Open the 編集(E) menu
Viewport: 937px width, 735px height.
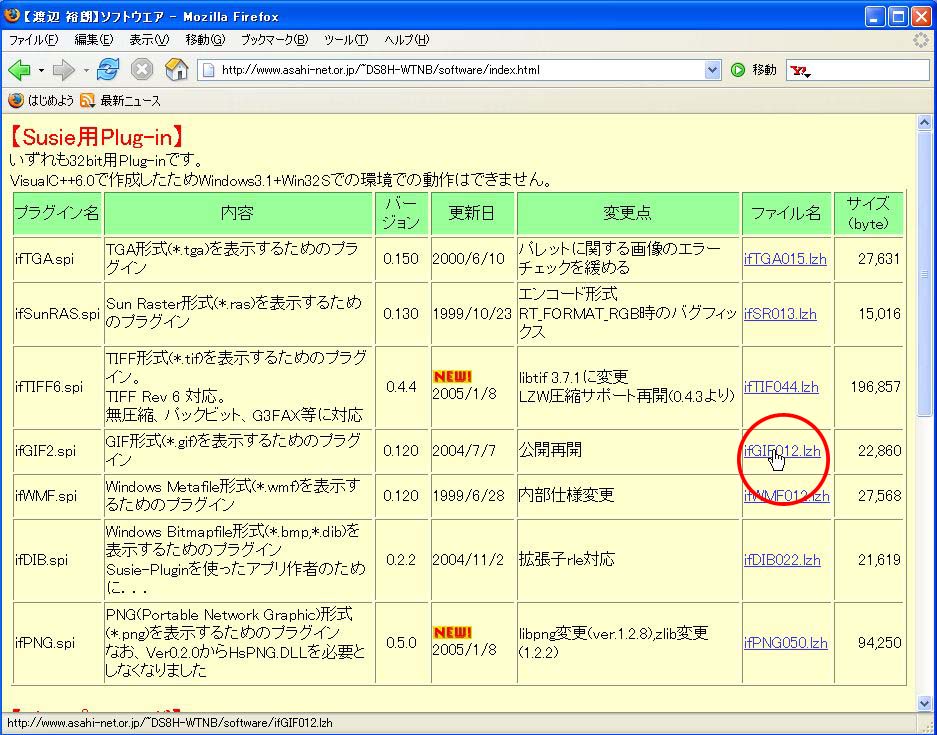93,40
